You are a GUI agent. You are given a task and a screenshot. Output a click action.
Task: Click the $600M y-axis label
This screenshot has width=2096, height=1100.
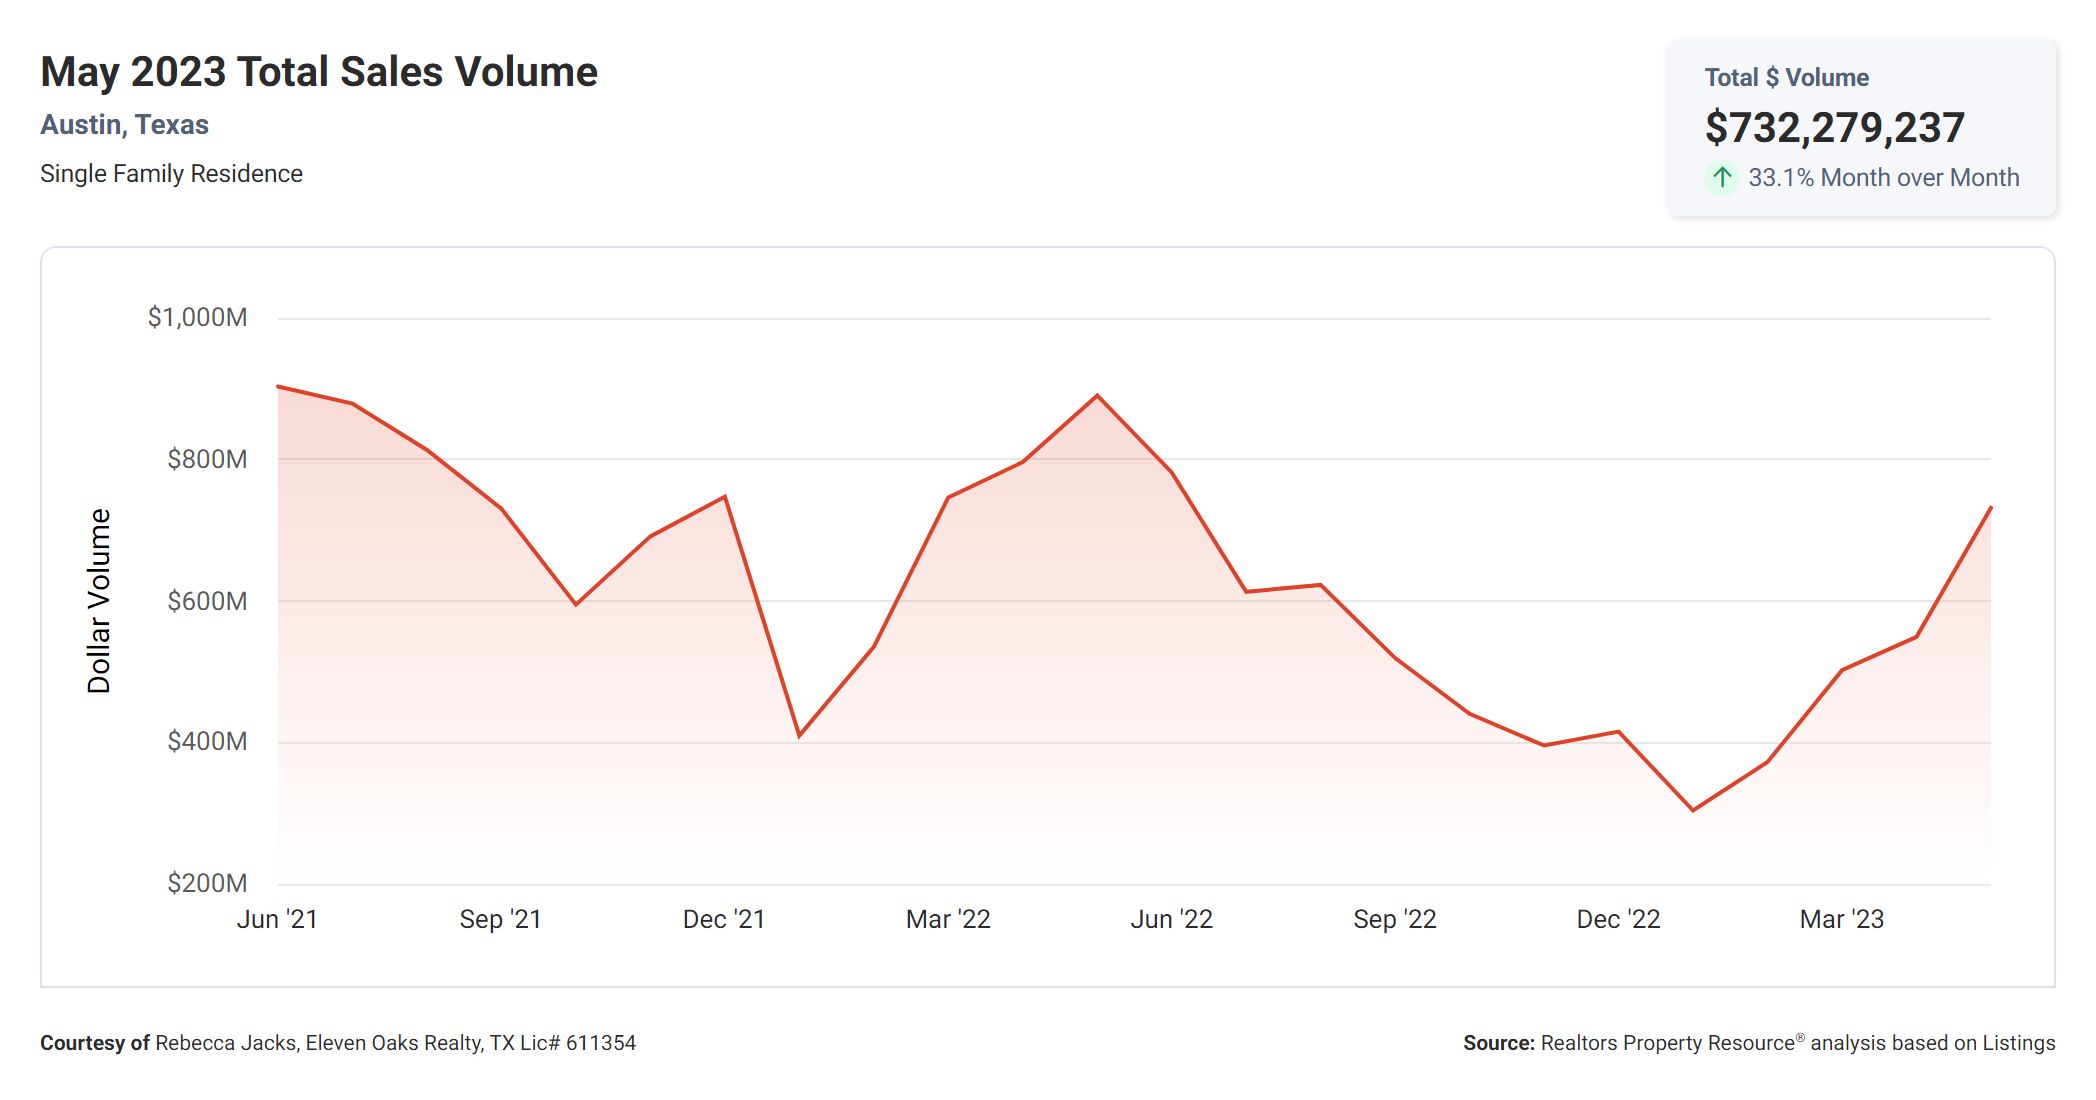(x=207, y=601)
